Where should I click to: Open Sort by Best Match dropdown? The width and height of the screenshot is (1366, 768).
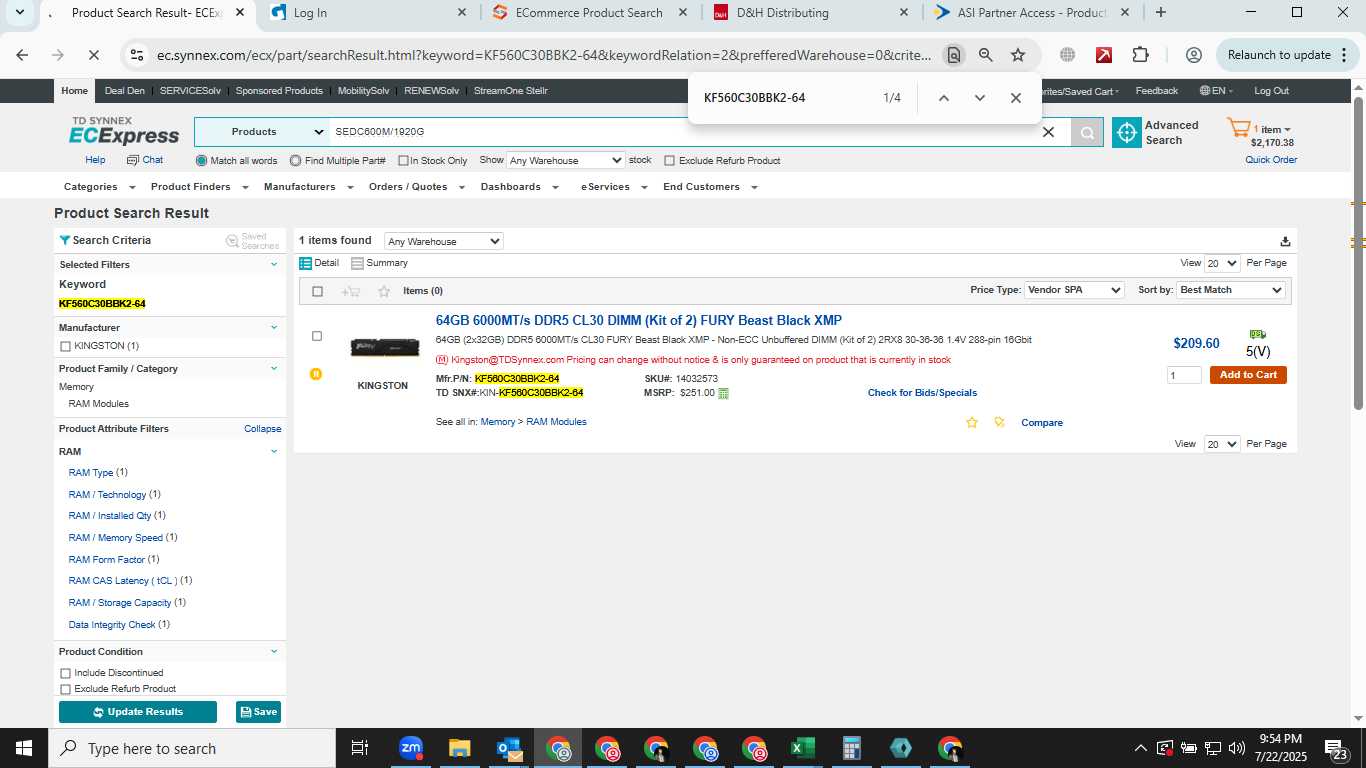click(x=1230, y=290)
